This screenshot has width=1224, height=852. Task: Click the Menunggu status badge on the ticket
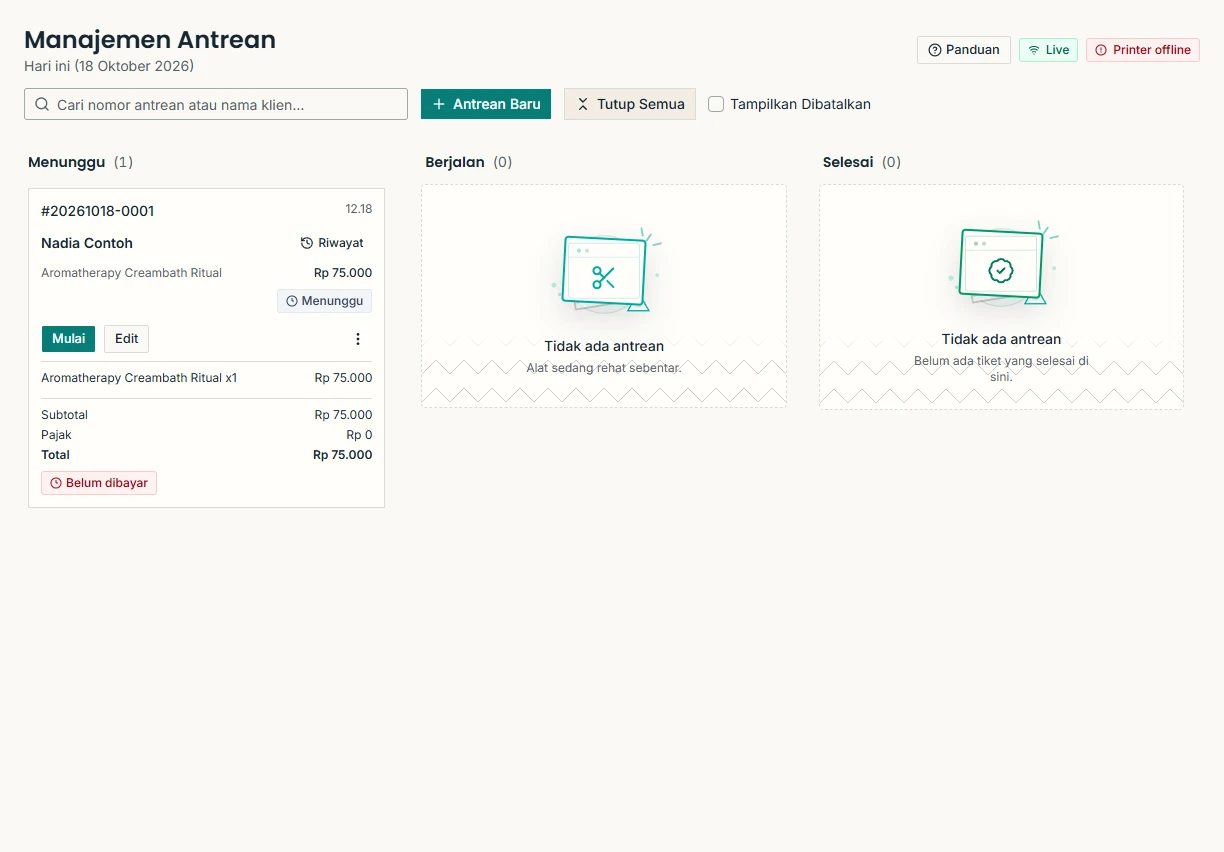(324, 301)
